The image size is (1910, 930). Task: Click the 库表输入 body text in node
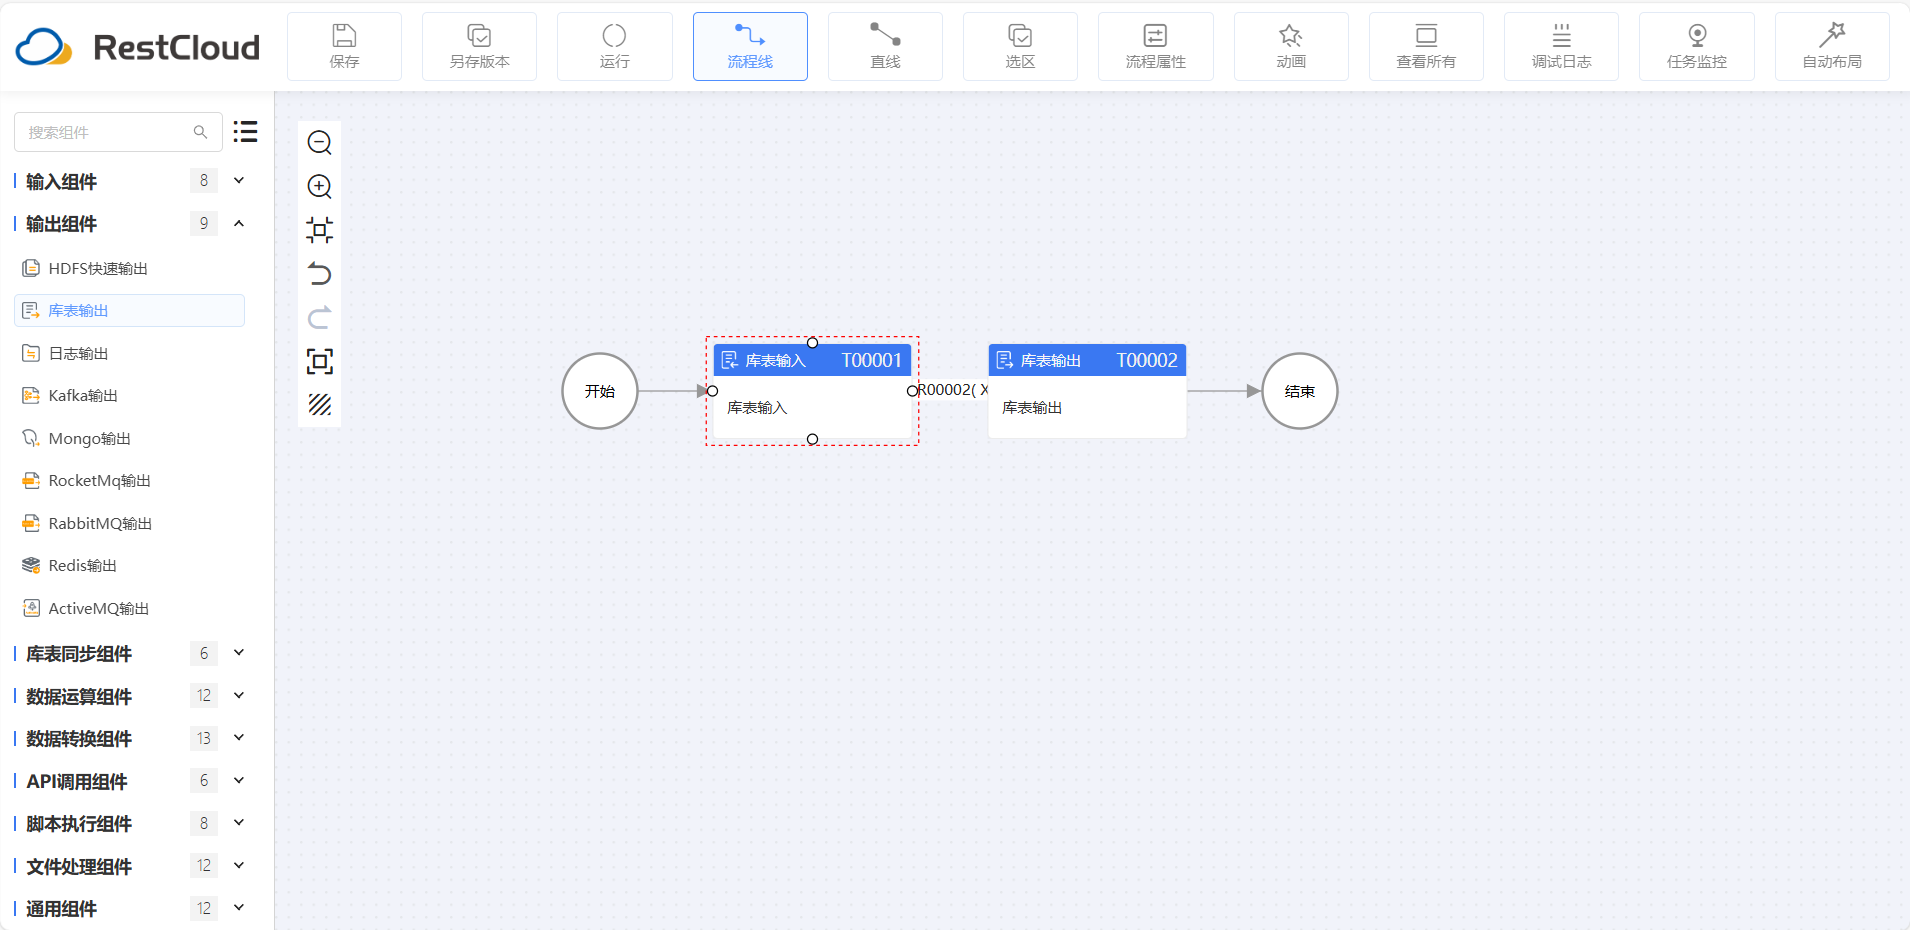(757, 408)
